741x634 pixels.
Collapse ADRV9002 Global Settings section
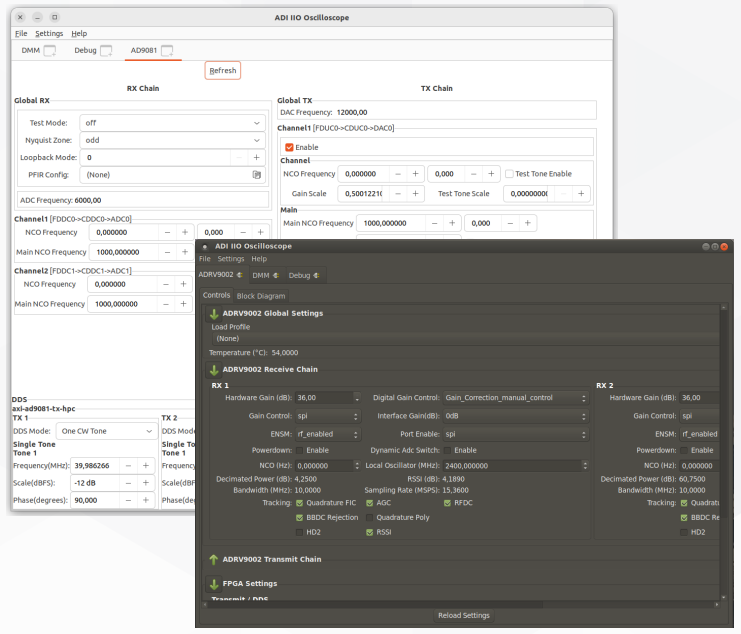click(x=214, y=314)
